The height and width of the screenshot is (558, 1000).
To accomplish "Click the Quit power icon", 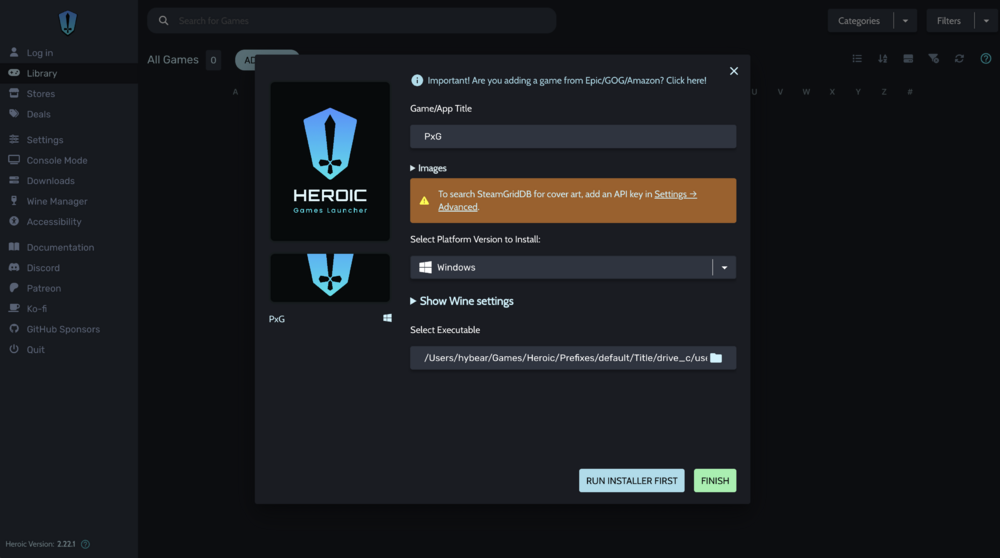I will click(x=14, y=349).
